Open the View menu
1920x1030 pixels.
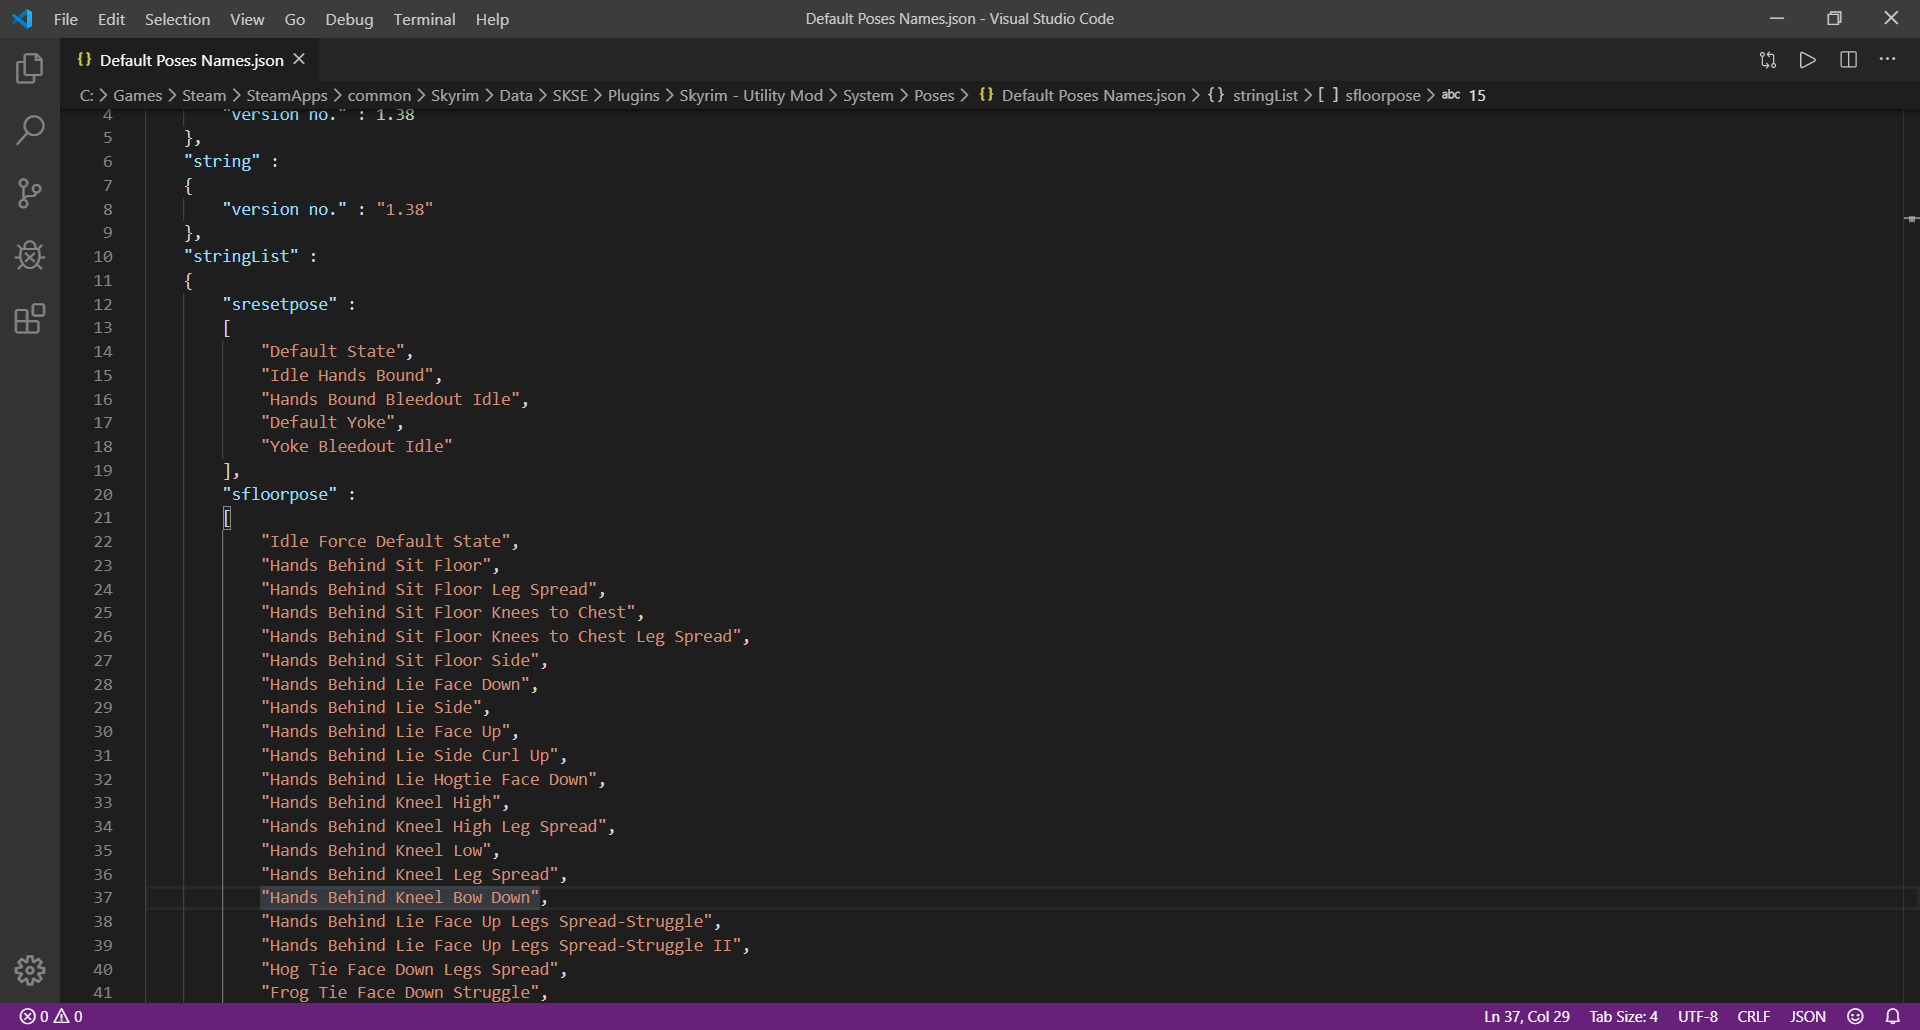[247, 19]
